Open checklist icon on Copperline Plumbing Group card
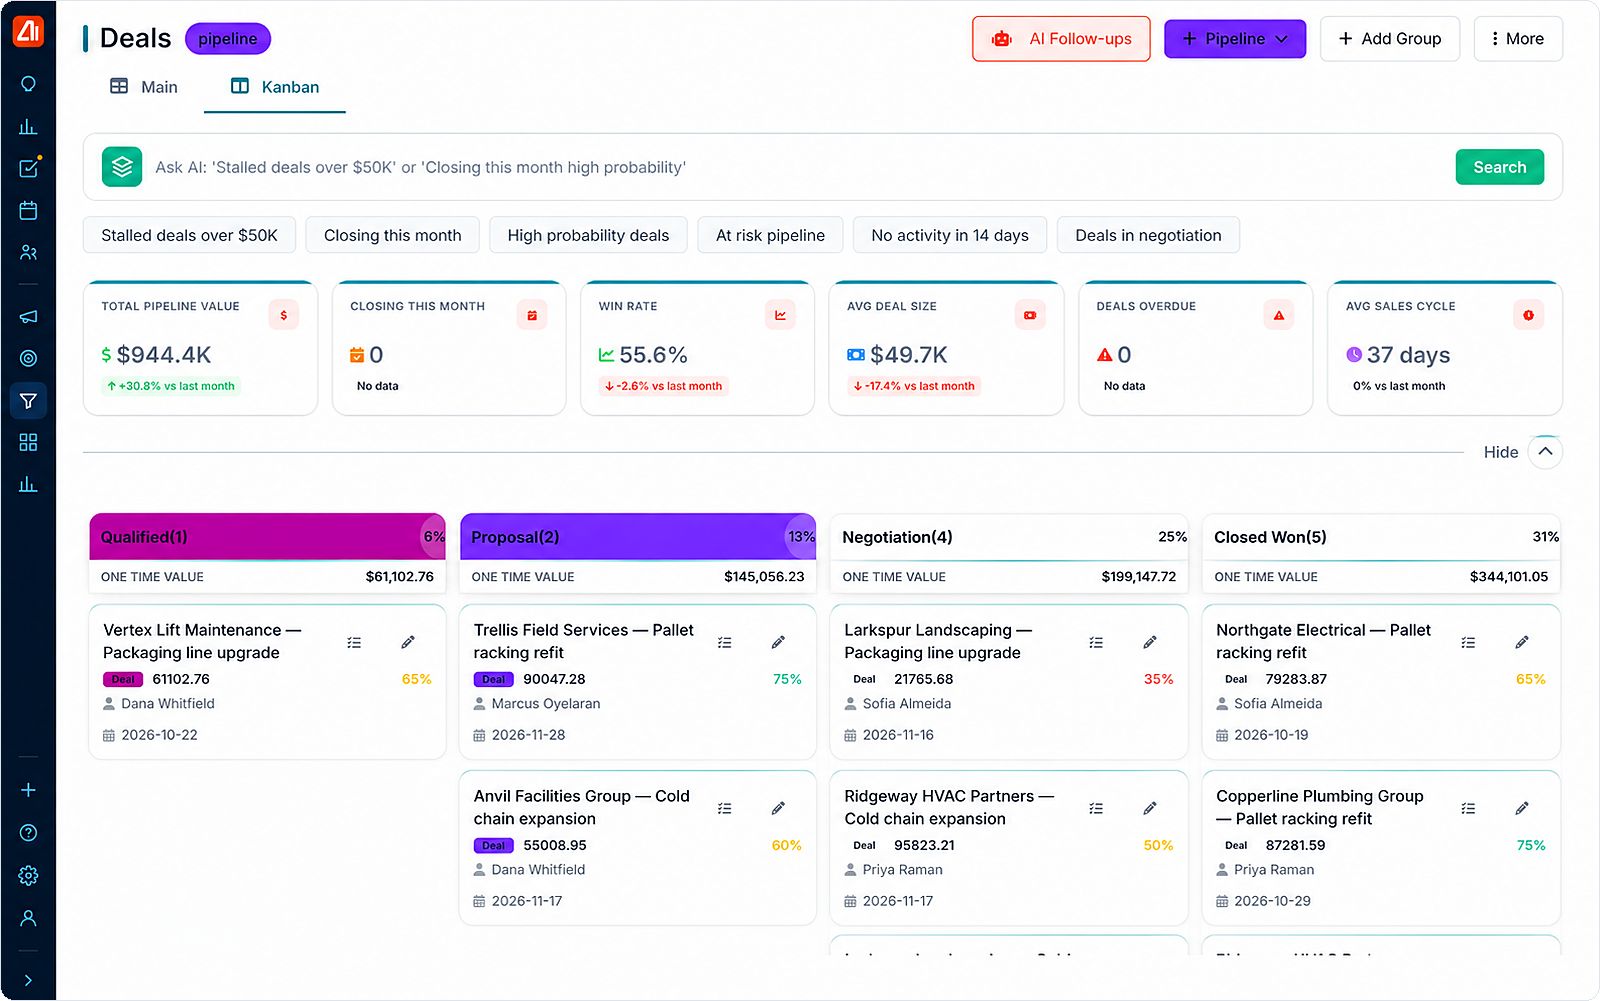Screen dimensions: 1600x1001 1468,808
